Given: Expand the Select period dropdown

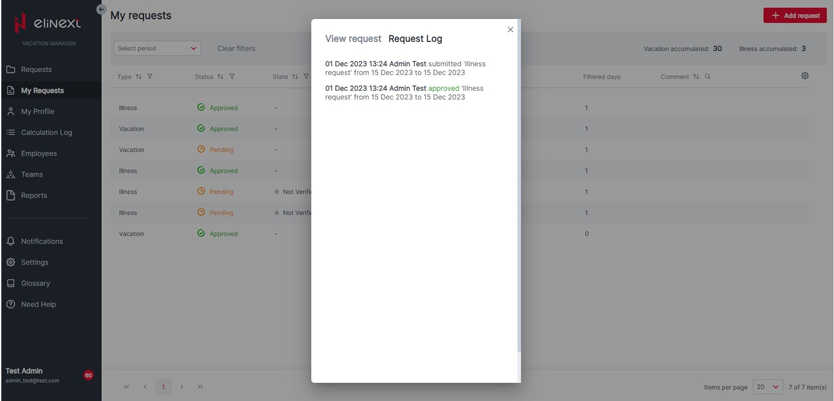Looking at the screenshot, I should [x=157, y=48].
